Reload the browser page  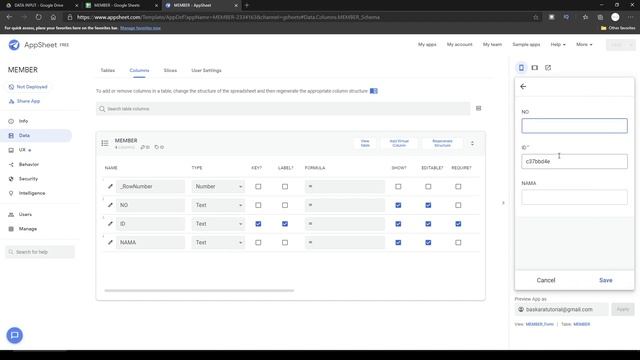coord(38,17)
